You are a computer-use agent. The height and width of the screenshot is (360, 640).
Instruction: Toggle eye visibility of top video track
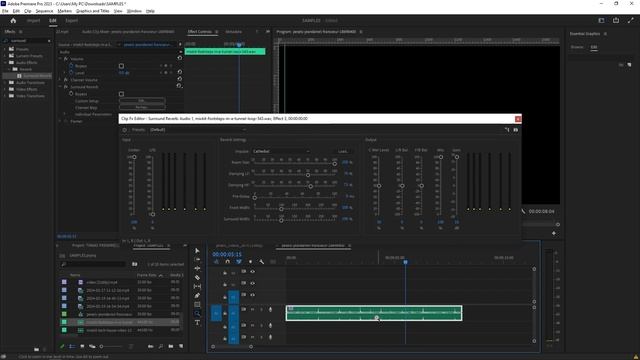pos(252,272)
